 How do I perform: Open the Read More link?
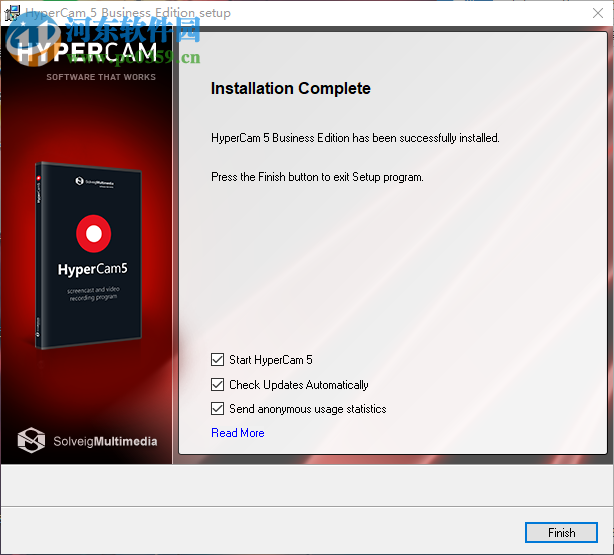(x=238, y=433)
